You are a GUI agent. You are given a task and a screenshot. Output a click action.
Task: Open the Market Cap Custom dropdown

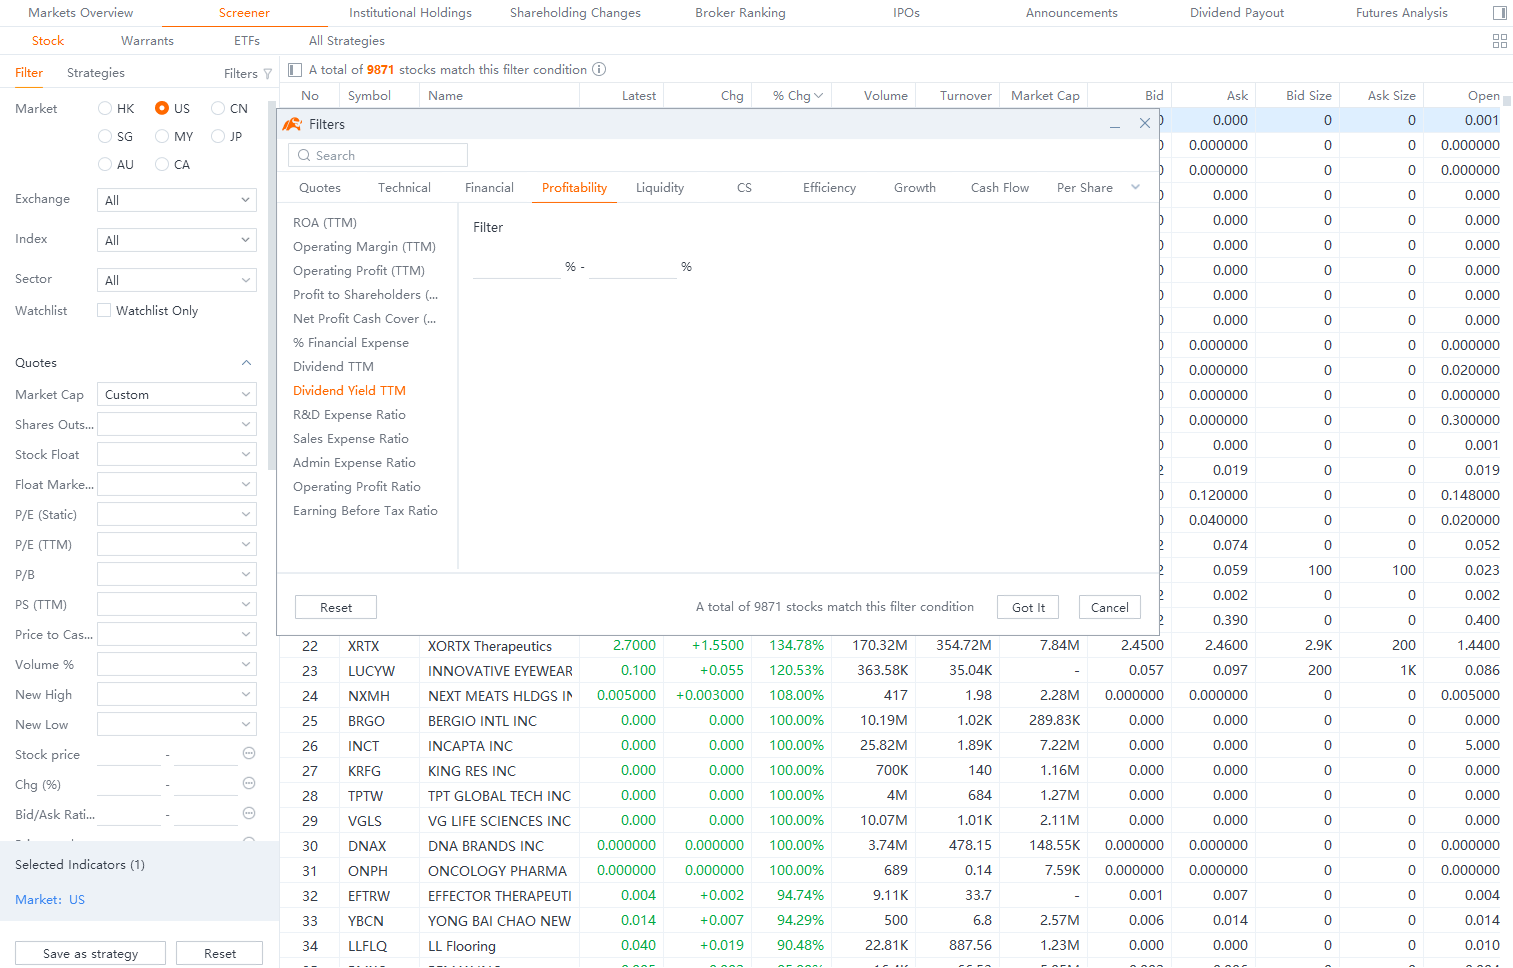pyautogui.click(x=177, y=394)
